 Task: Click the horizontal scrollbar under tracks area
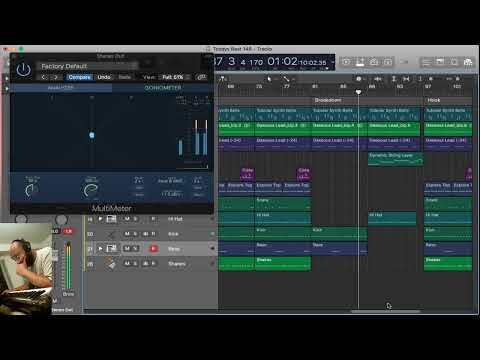[x=385, y=312]
